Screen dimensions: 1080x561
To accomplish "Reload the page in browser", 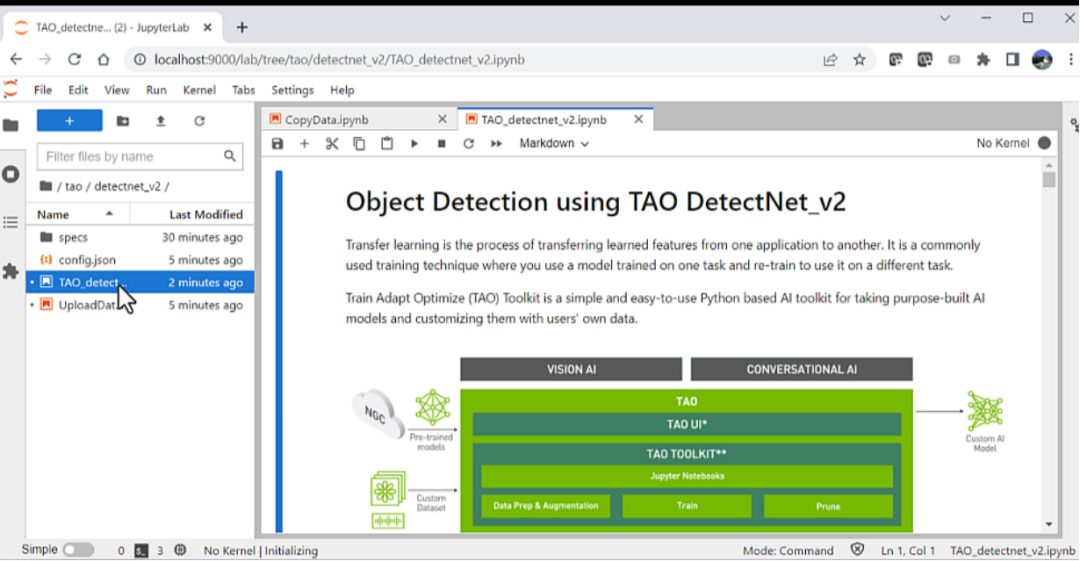I will (74, 60).
